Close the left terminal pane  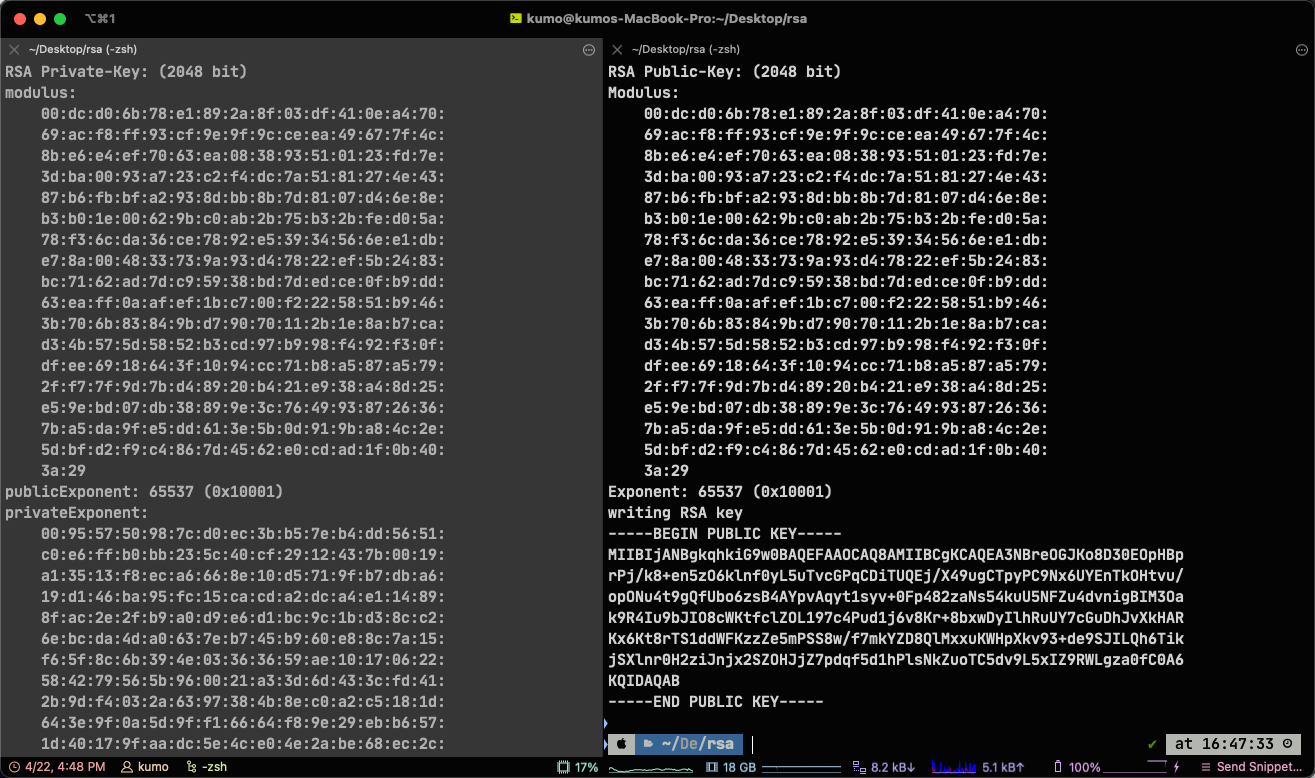click(x=14, y=49)
